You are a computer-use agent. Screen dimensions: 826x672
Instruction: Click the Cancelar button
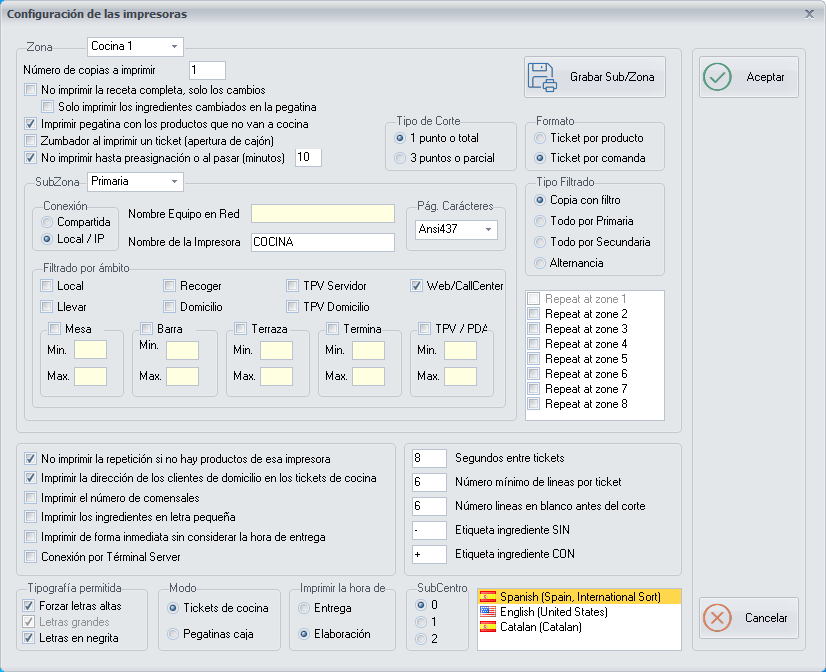pyautogui.click(x=748, y=618)
